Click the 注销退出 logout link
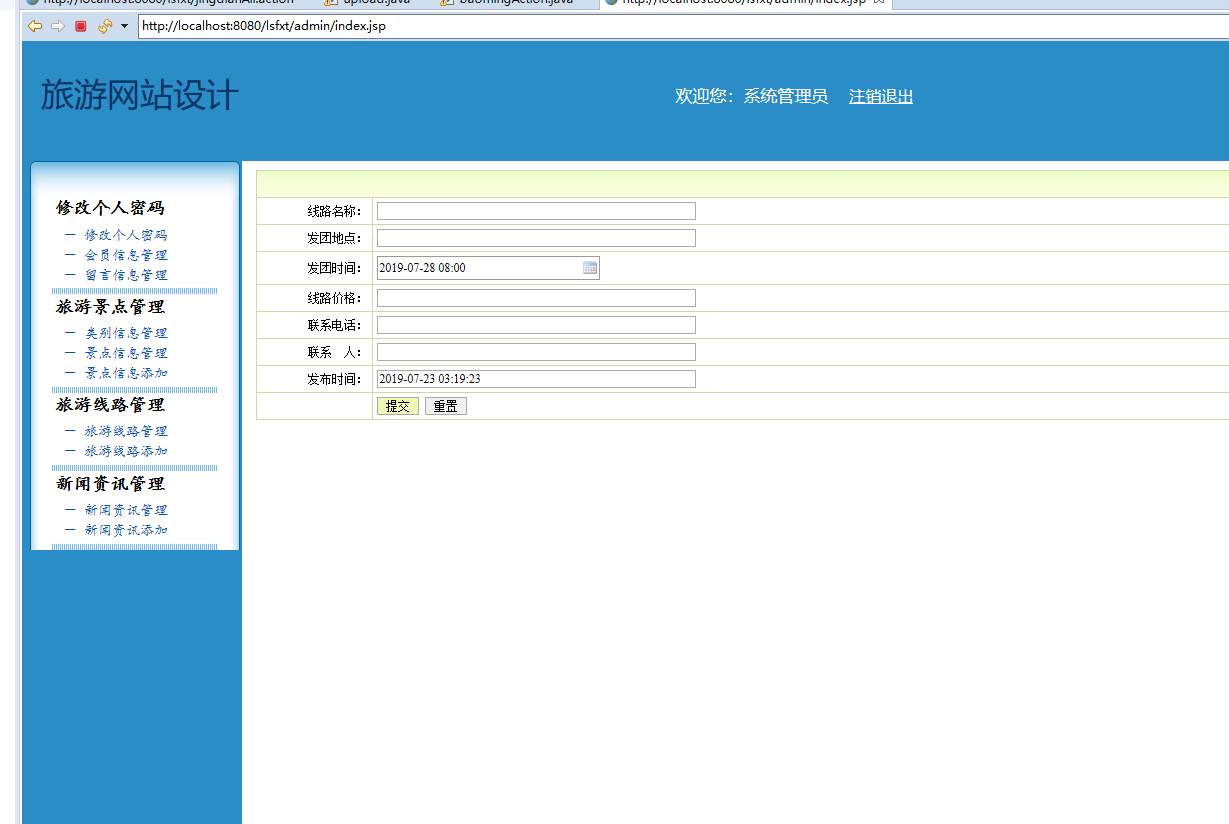 coord(881,96)
